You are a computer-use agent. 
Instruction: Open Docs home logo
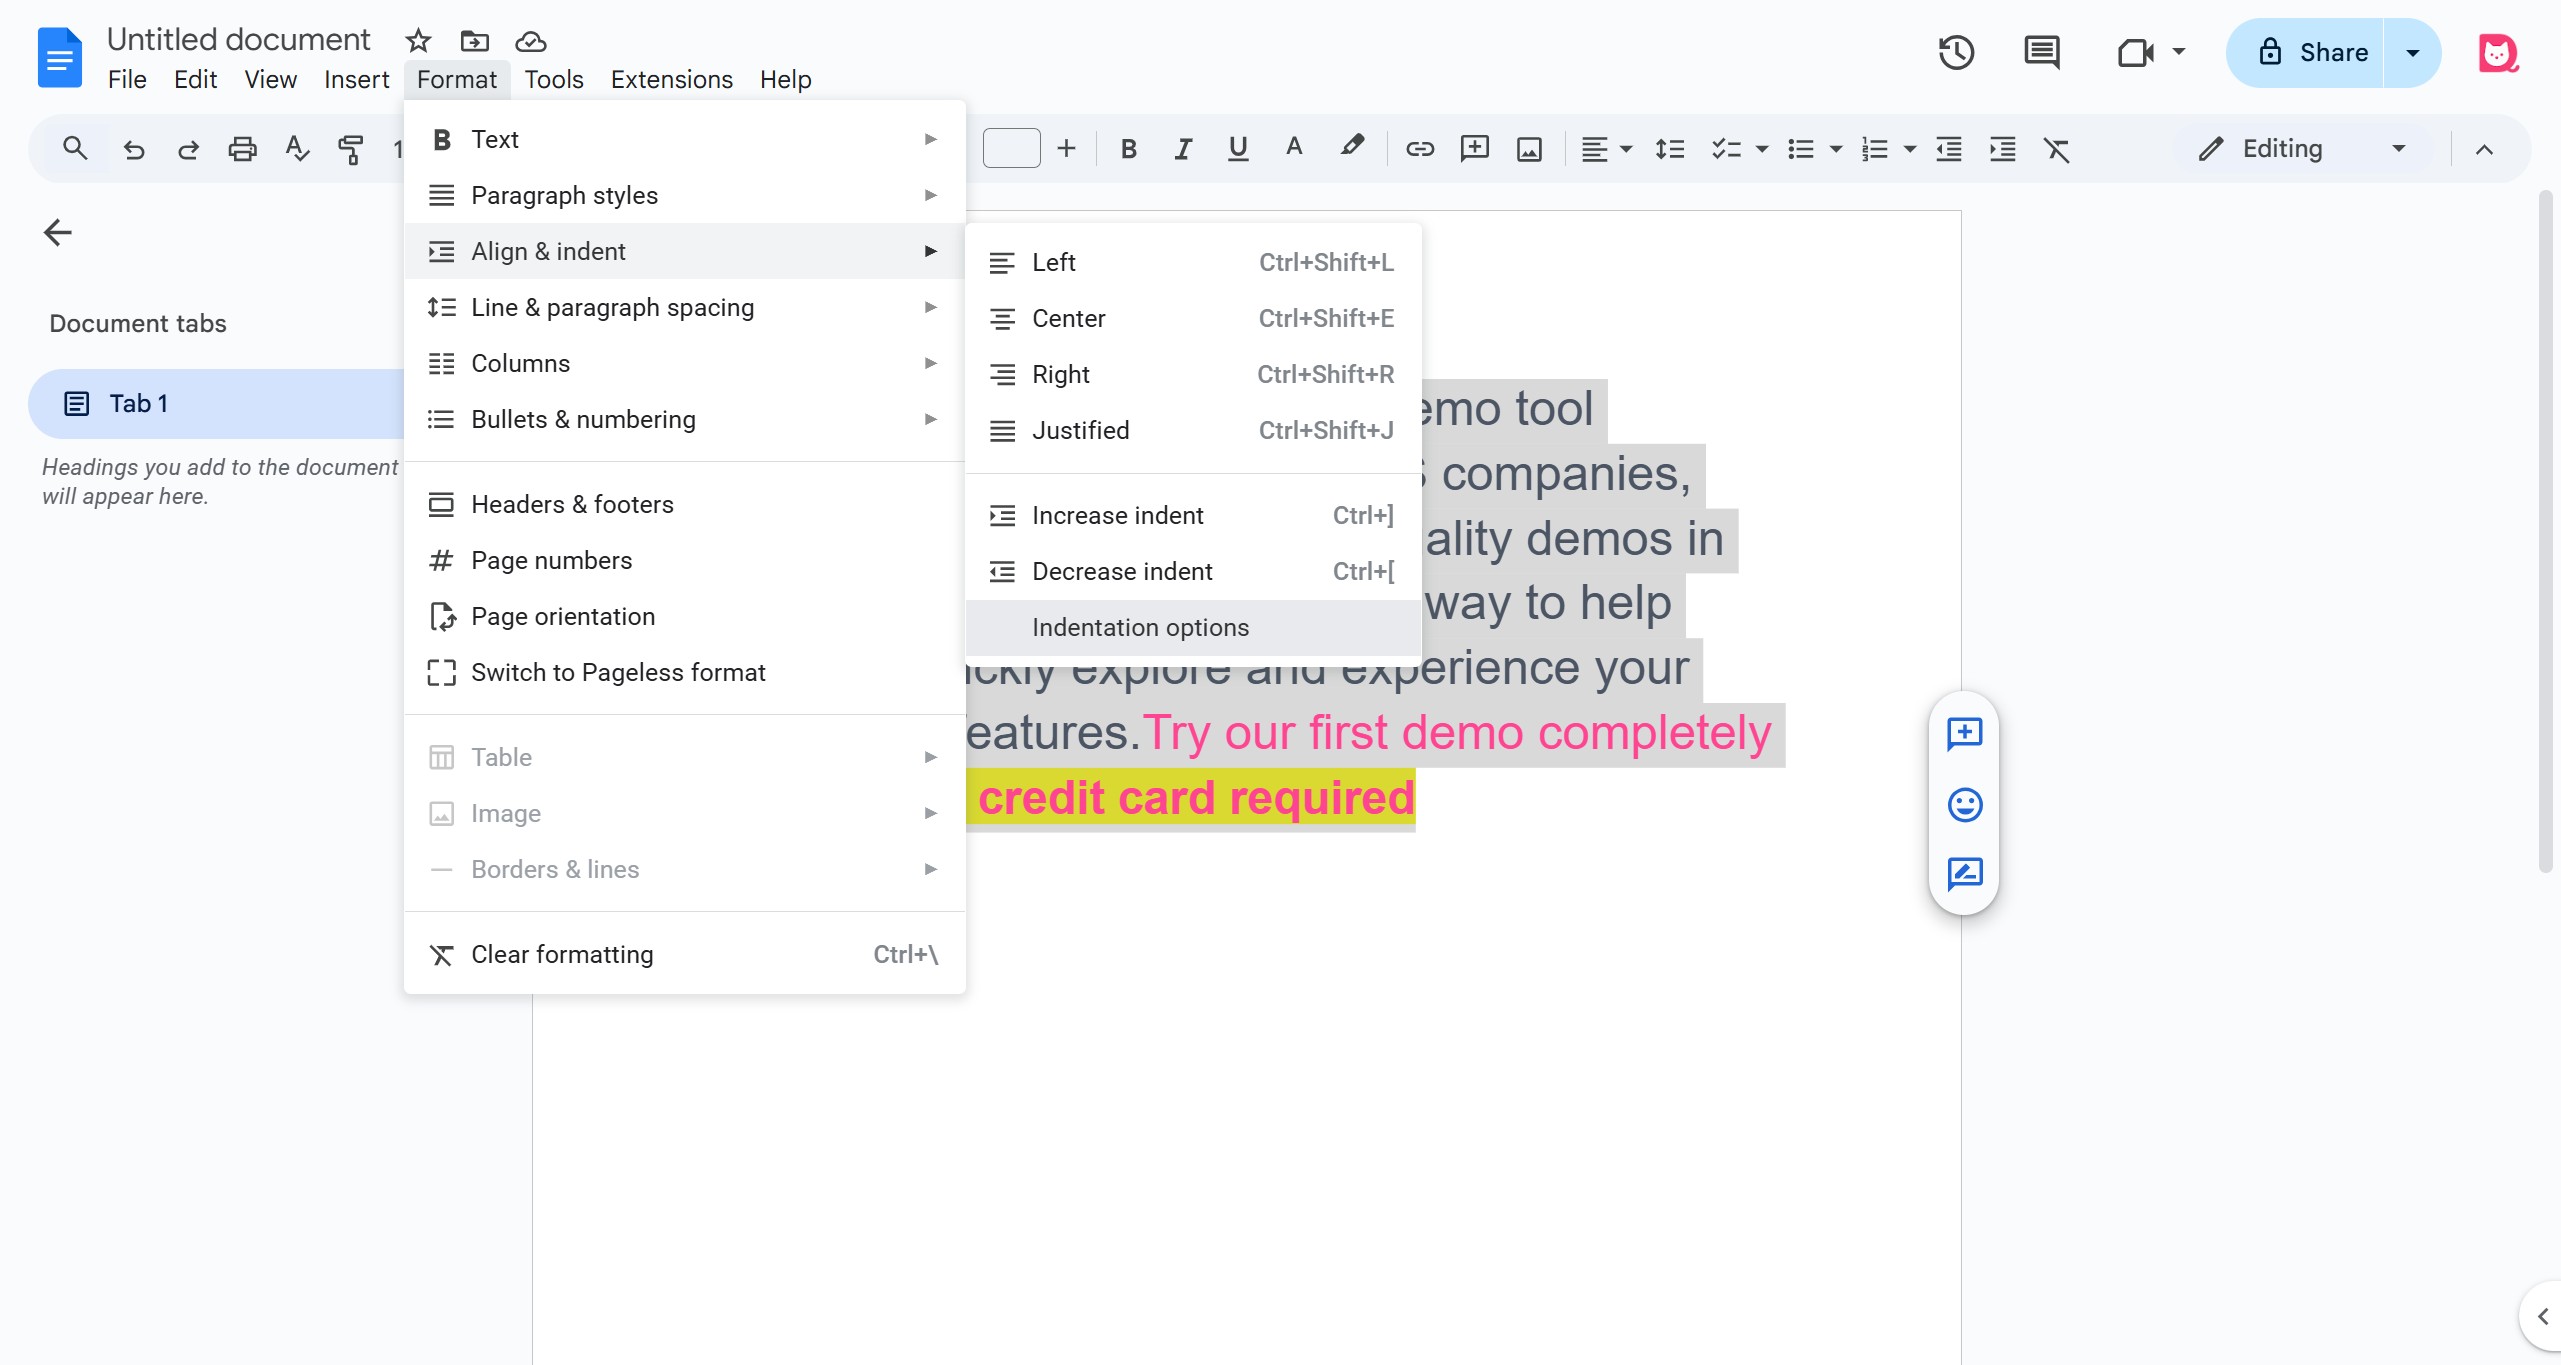(60, 57)
